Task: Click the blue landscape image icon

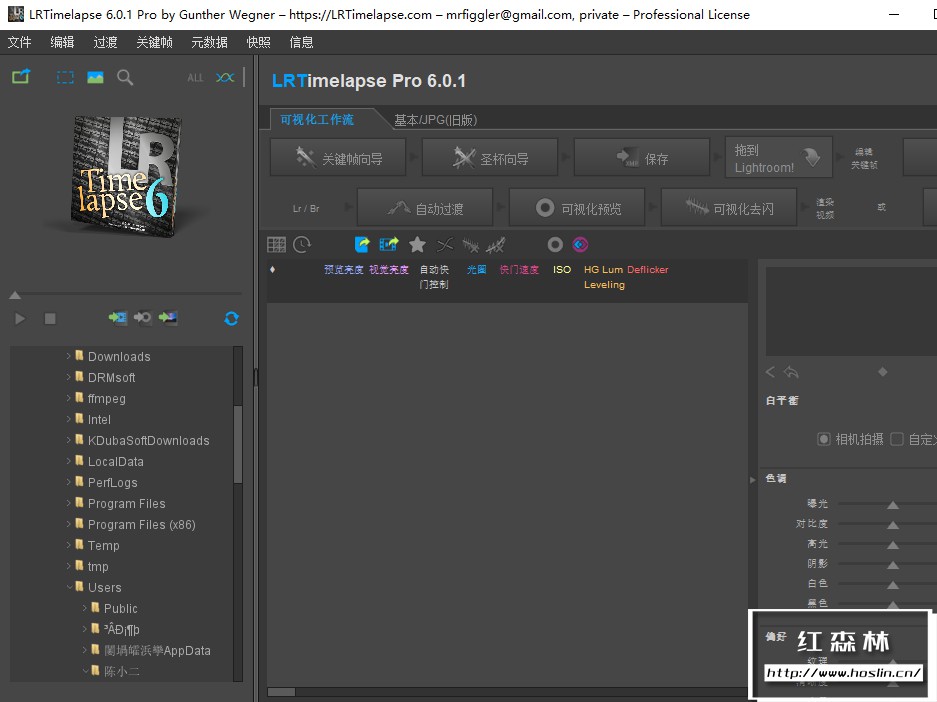Action: (95, 78)
